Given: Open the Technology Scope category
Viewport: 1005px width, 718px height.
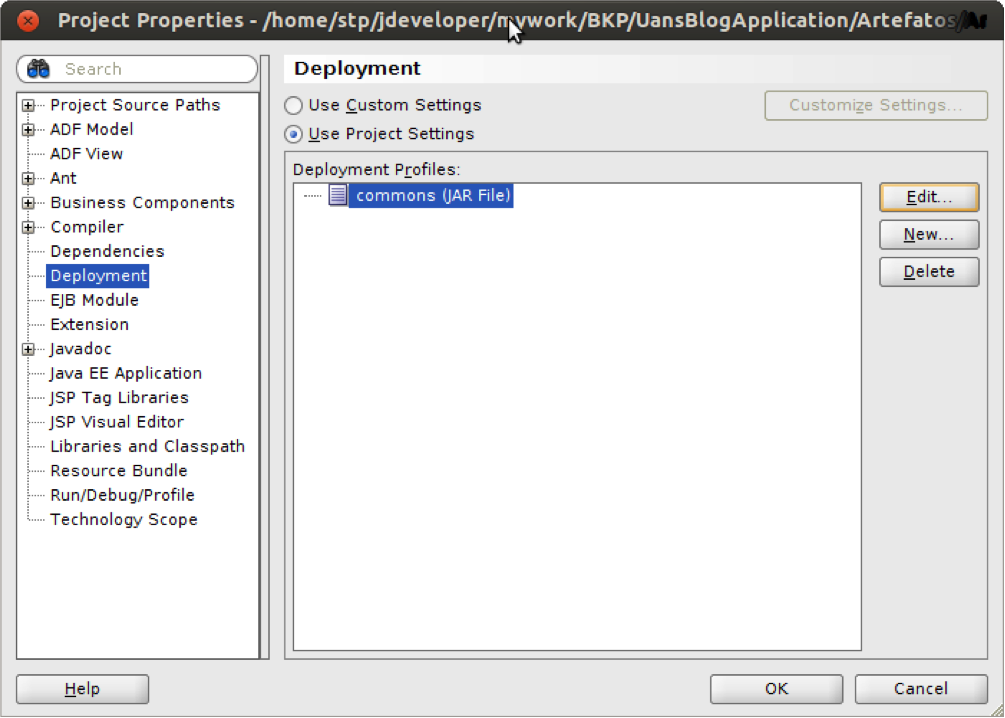Looking at the screenshot, I should tap(124, 519).
